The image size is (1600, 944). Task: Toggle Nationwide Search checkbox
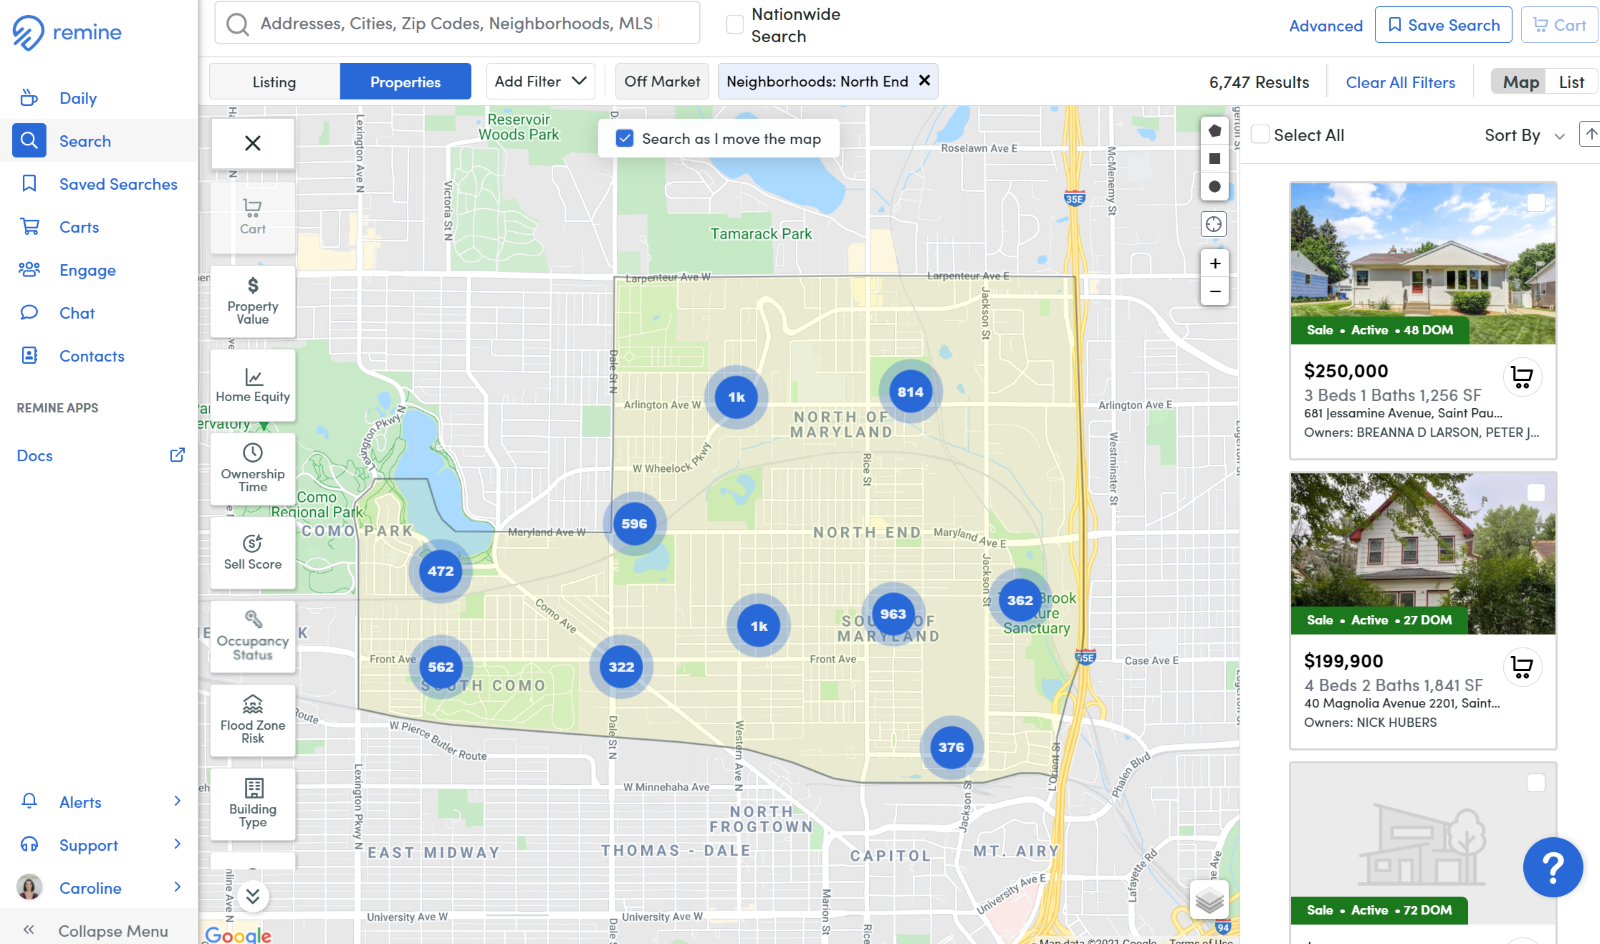click(x=735, y=25)
